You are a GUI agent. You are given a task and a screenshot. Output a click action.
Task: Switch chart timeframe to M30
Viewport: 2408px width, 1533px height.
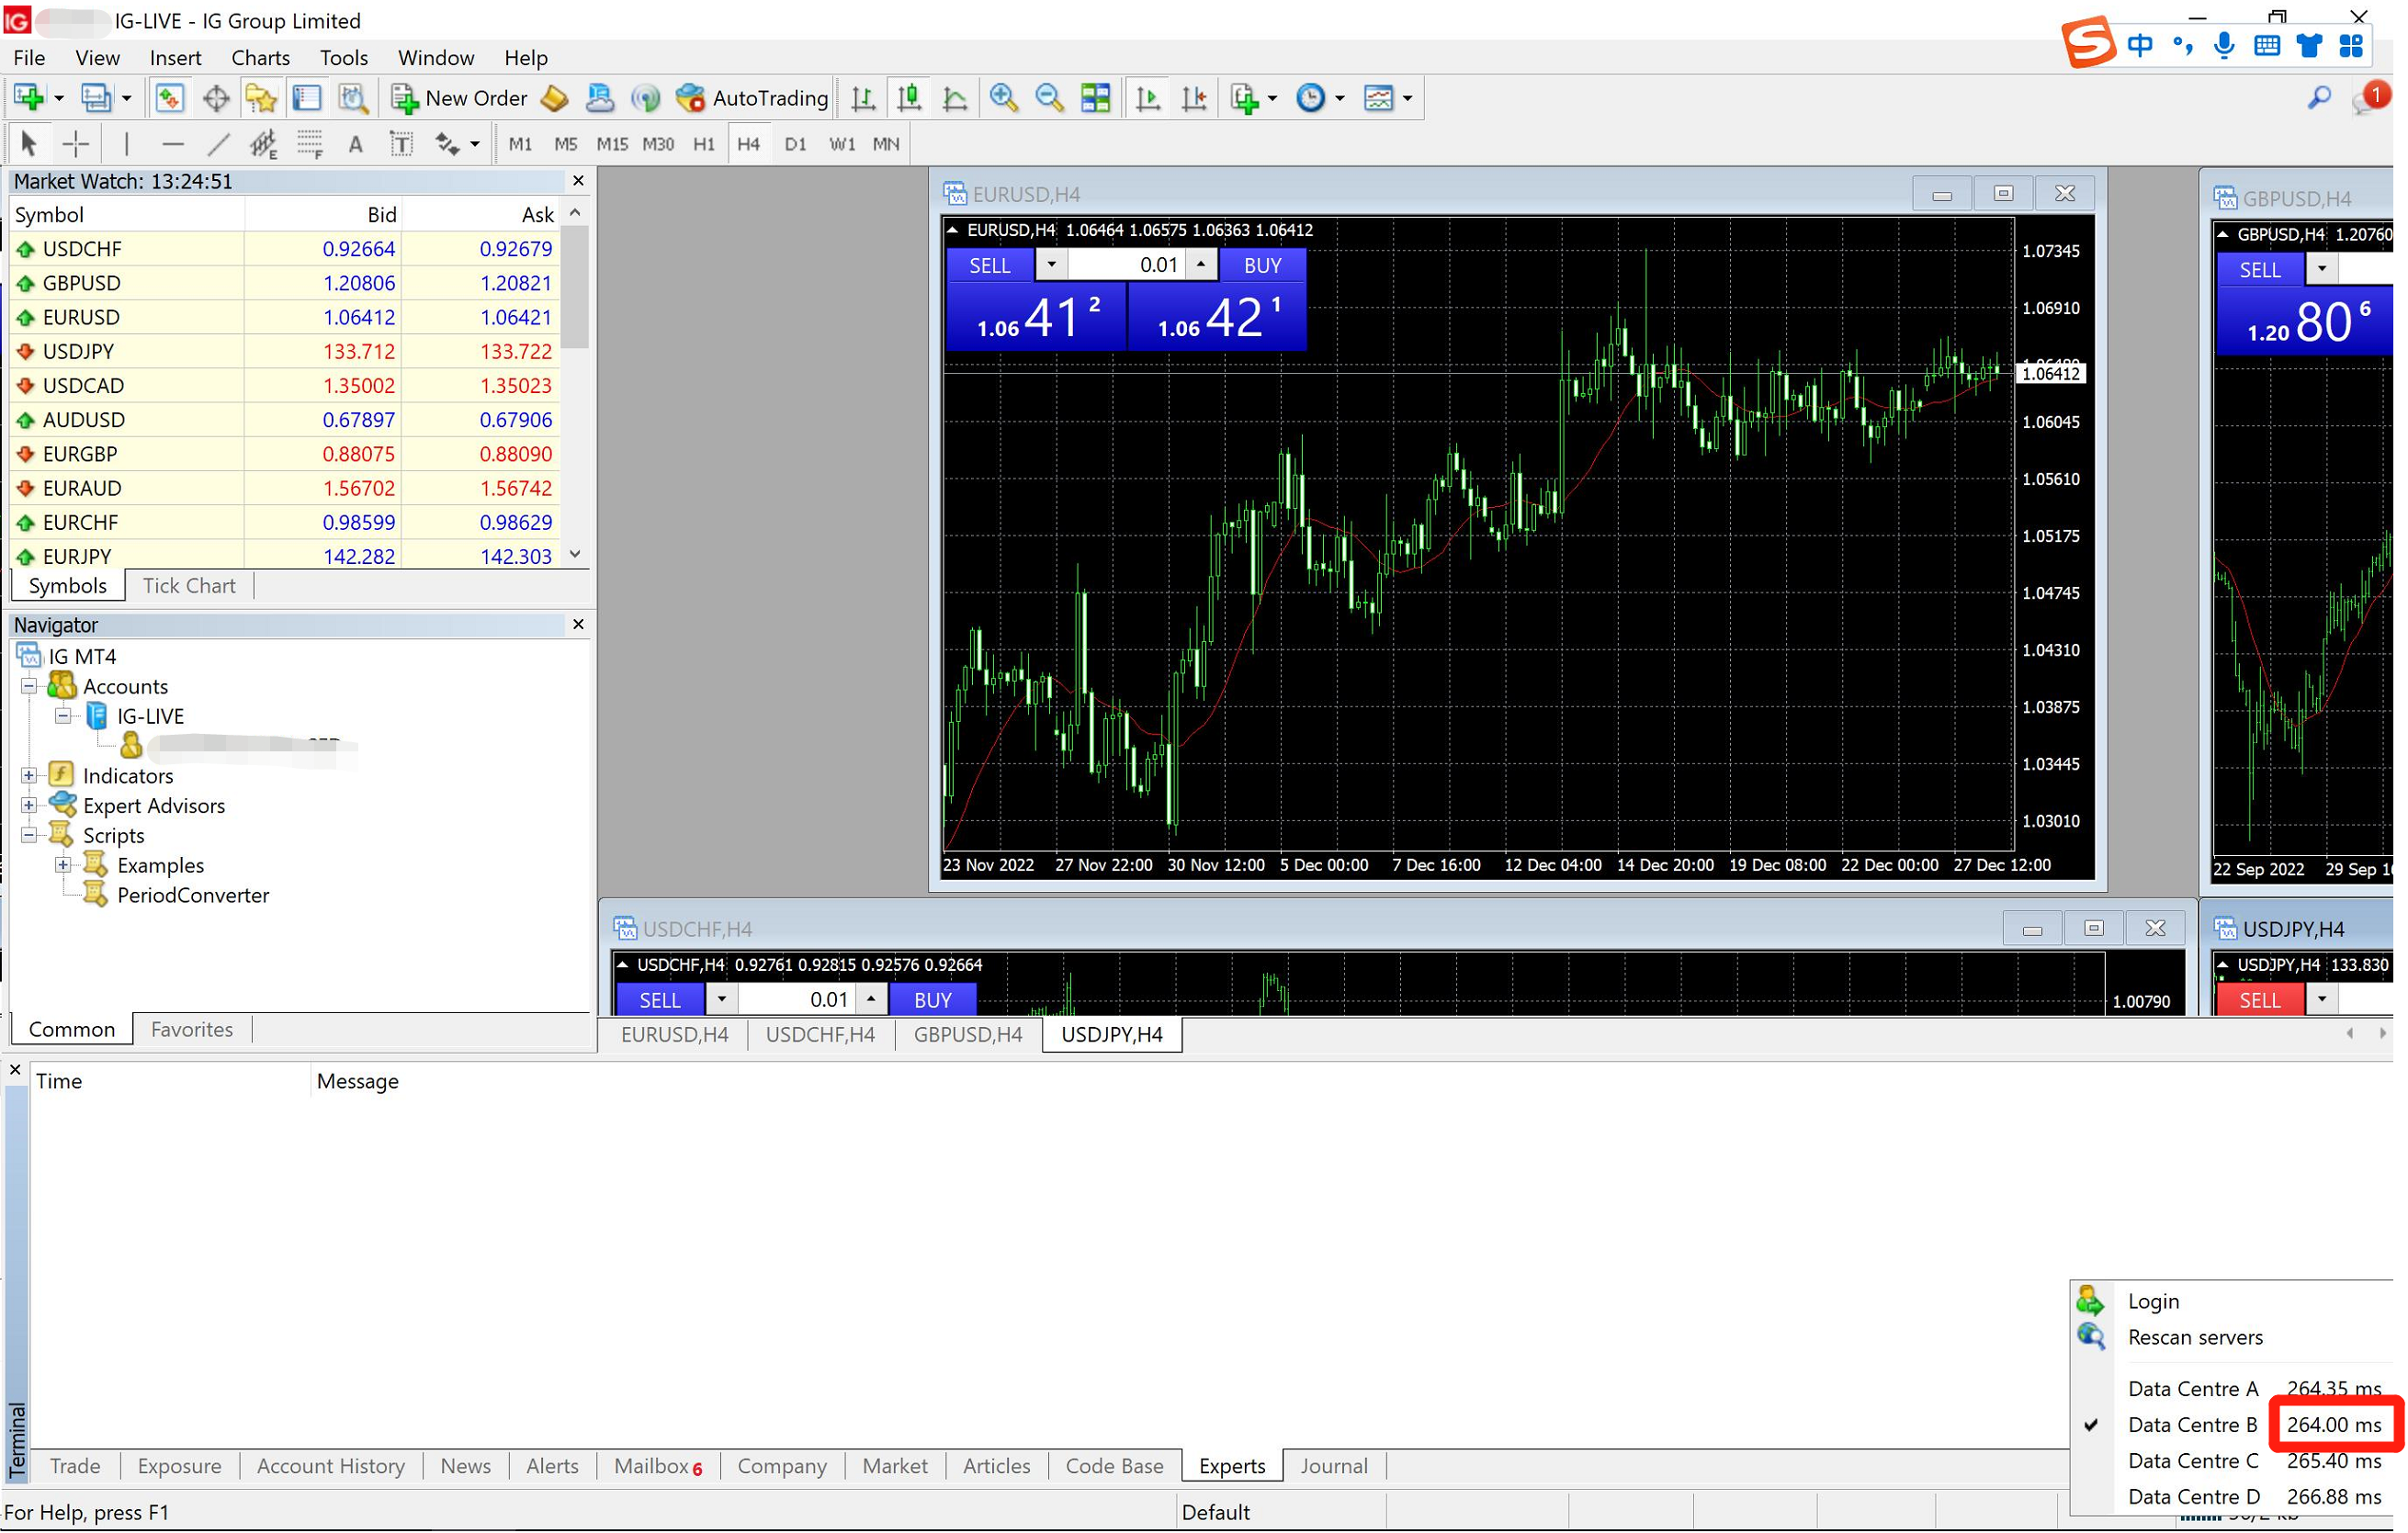coord(658,145)
